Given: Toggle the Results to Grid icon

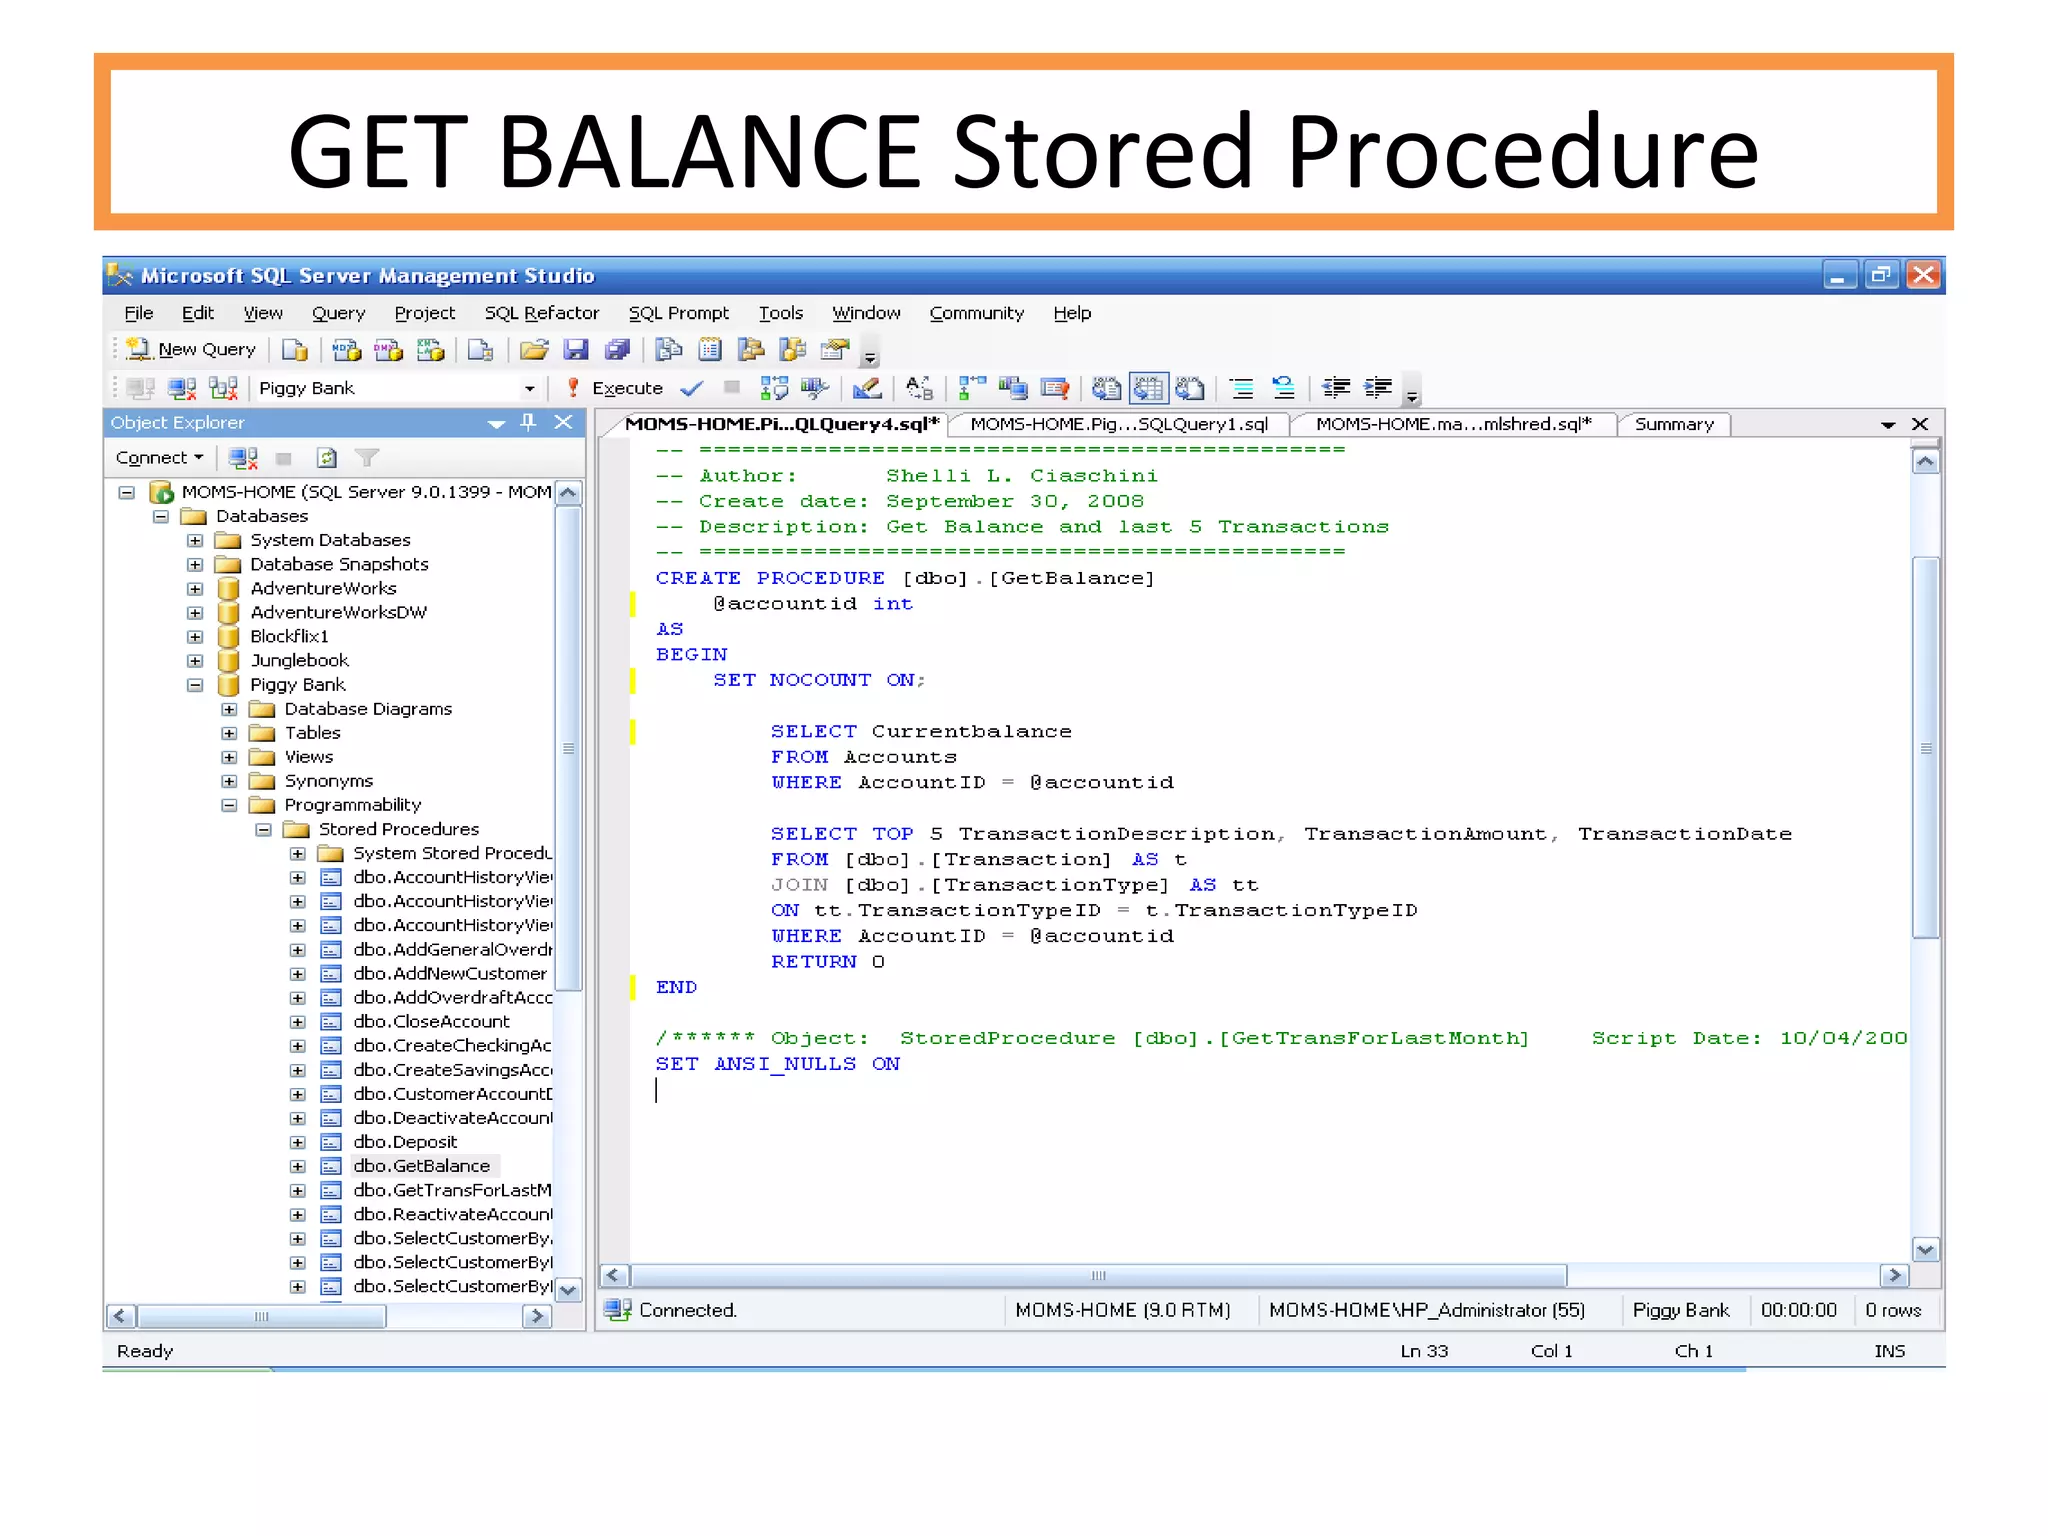Looking at the screenshot, I should click(x=1148, y=388).
